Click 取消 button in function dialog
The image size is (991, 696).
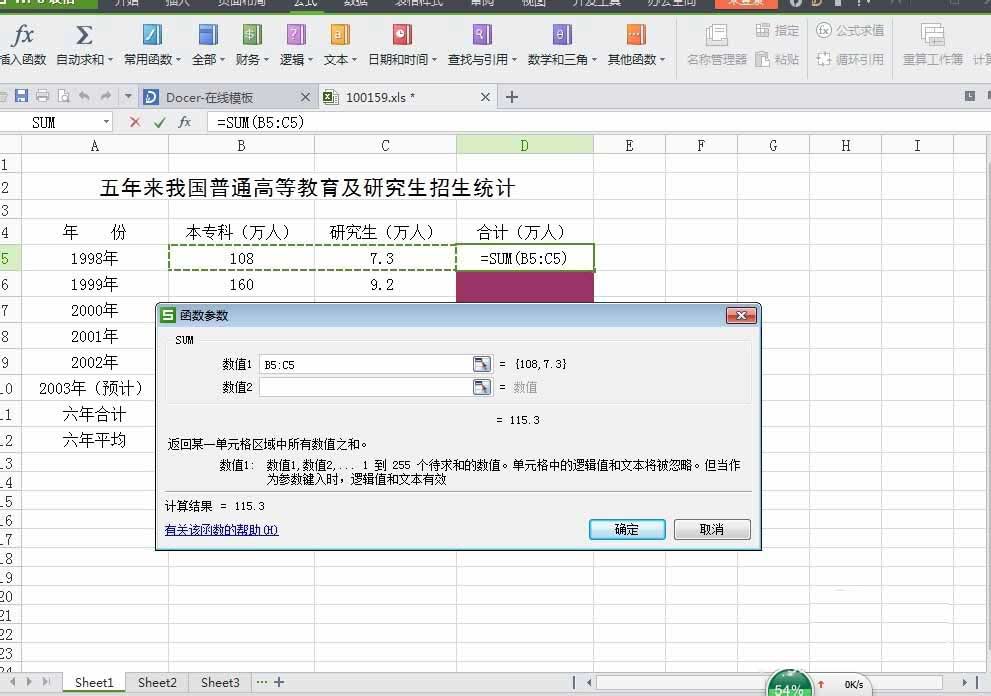(x=712, y=529)
